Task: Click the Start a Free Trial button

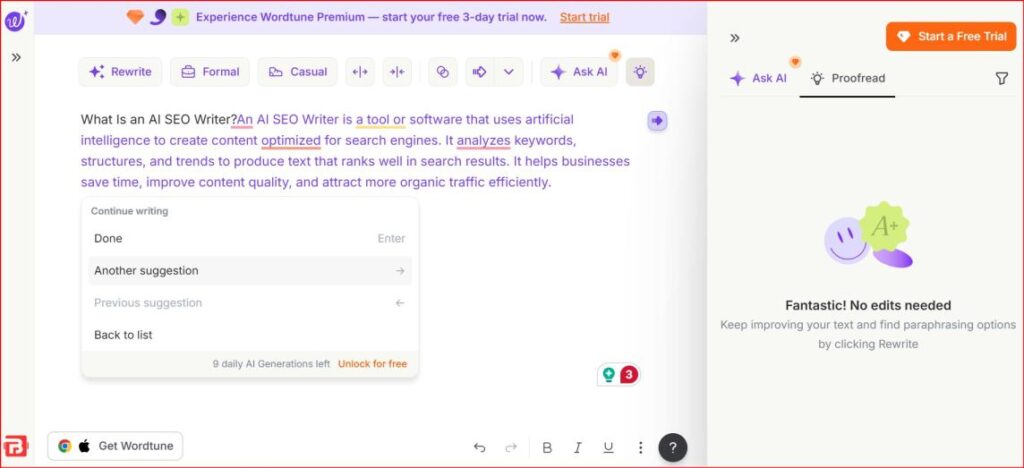Action: (952, 37)
